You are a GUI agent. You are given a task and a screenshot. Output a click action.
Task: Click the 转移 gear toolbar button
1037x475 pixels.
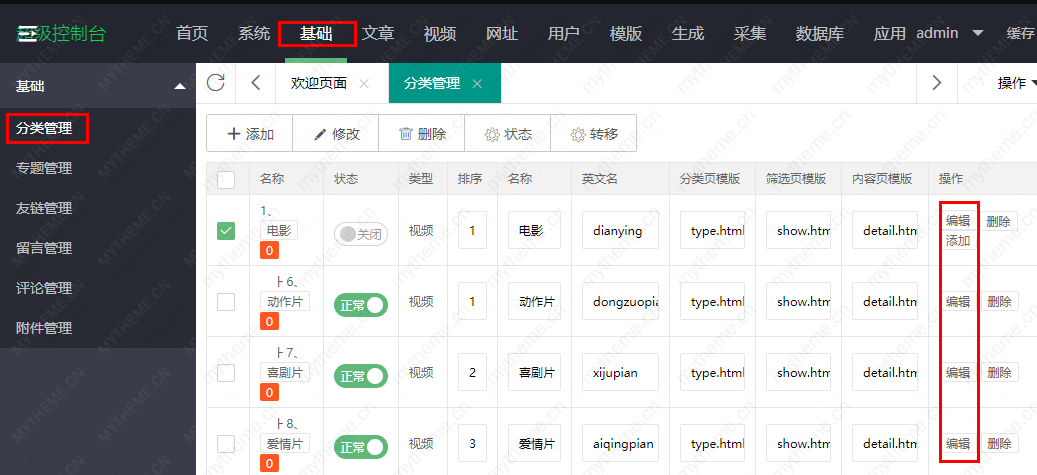(594, 134)
